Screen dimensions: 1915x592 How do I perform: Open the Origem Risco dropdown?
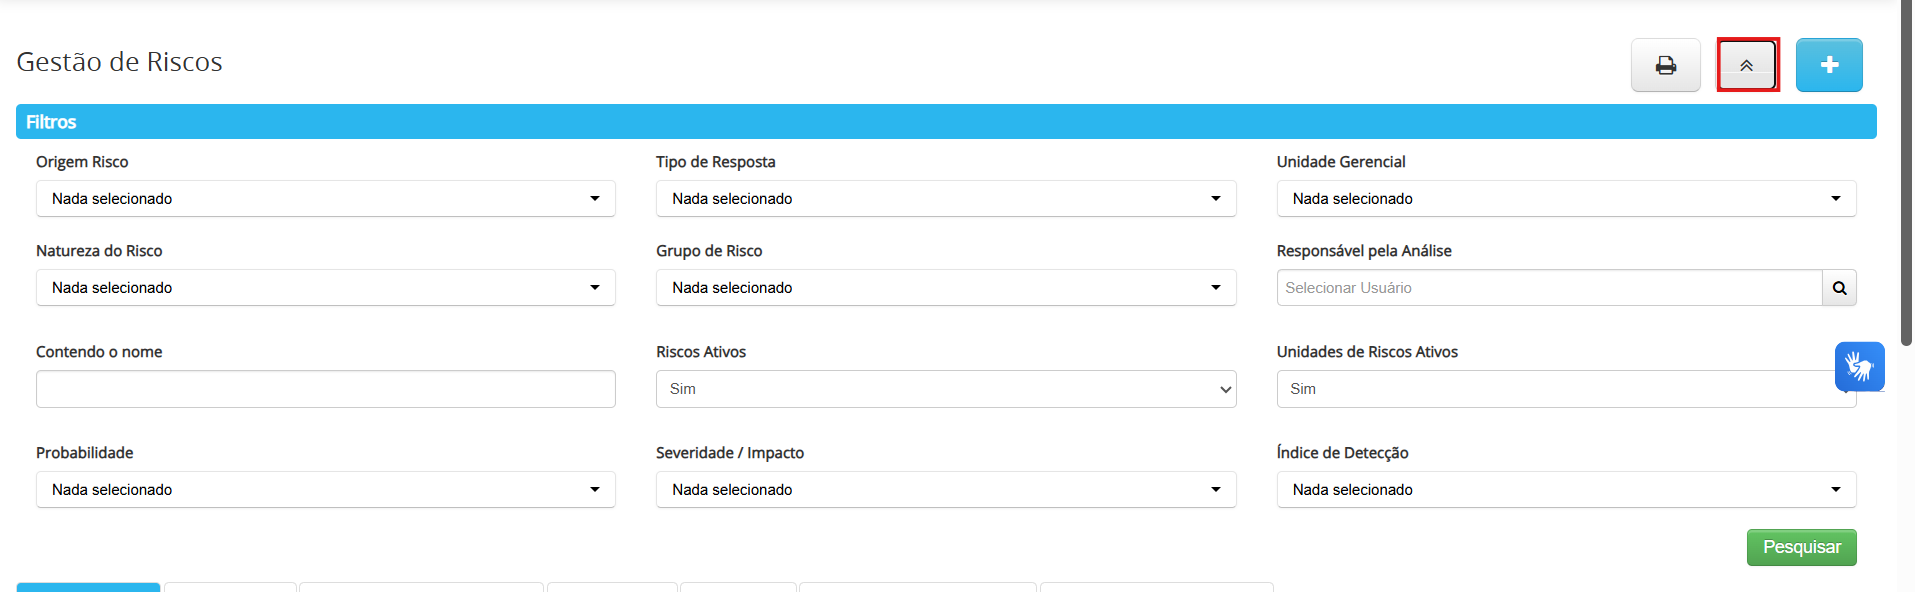tap(325, 199)
